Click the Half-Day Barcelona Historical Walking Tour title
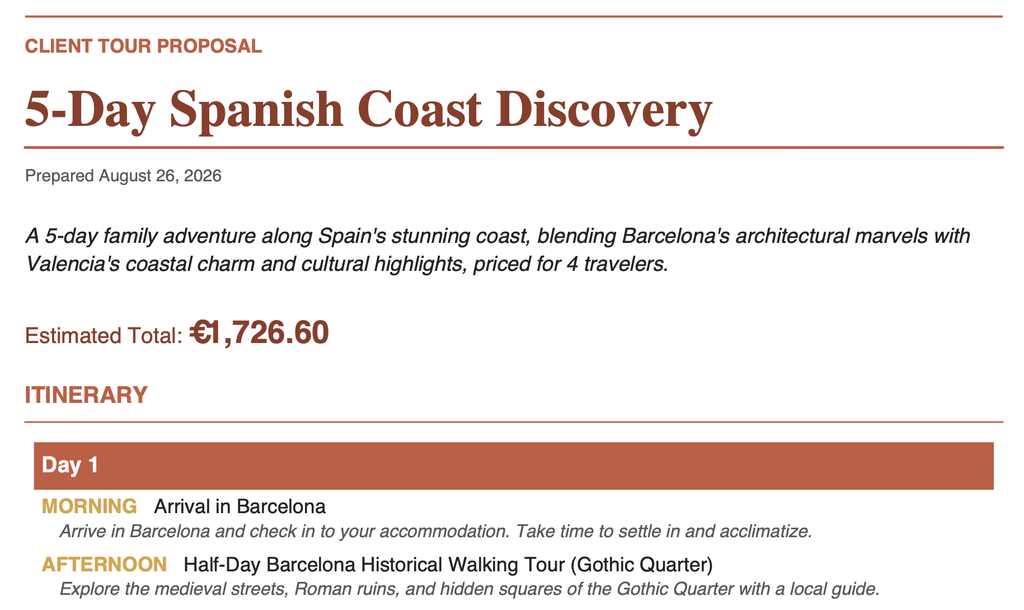1024x610 pixels. (x=448, y=564)
